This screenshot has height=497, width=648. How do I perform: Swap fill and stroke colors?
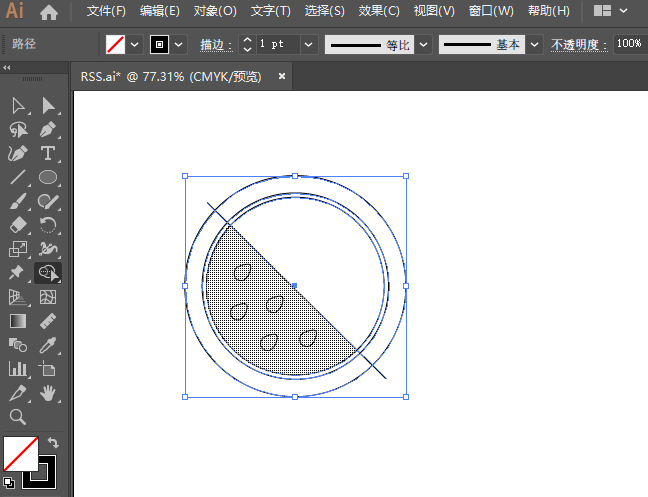tap(53, 443)
